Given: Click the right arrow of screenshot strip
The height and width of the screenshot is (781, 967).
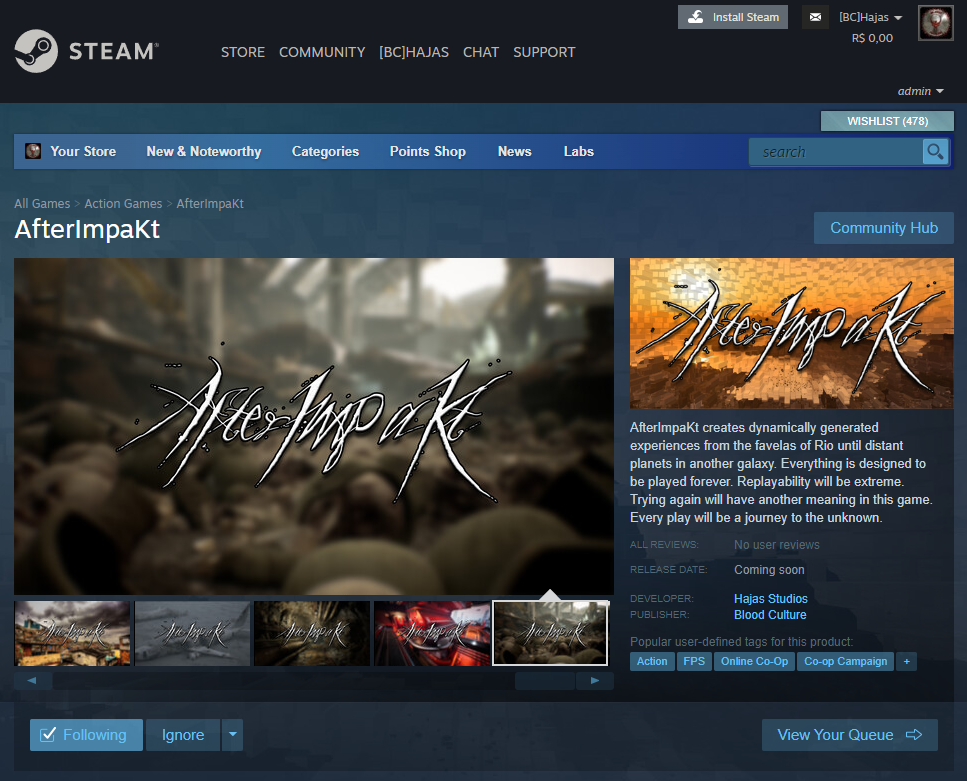Looking at the screenshot, I should [595, 680].
